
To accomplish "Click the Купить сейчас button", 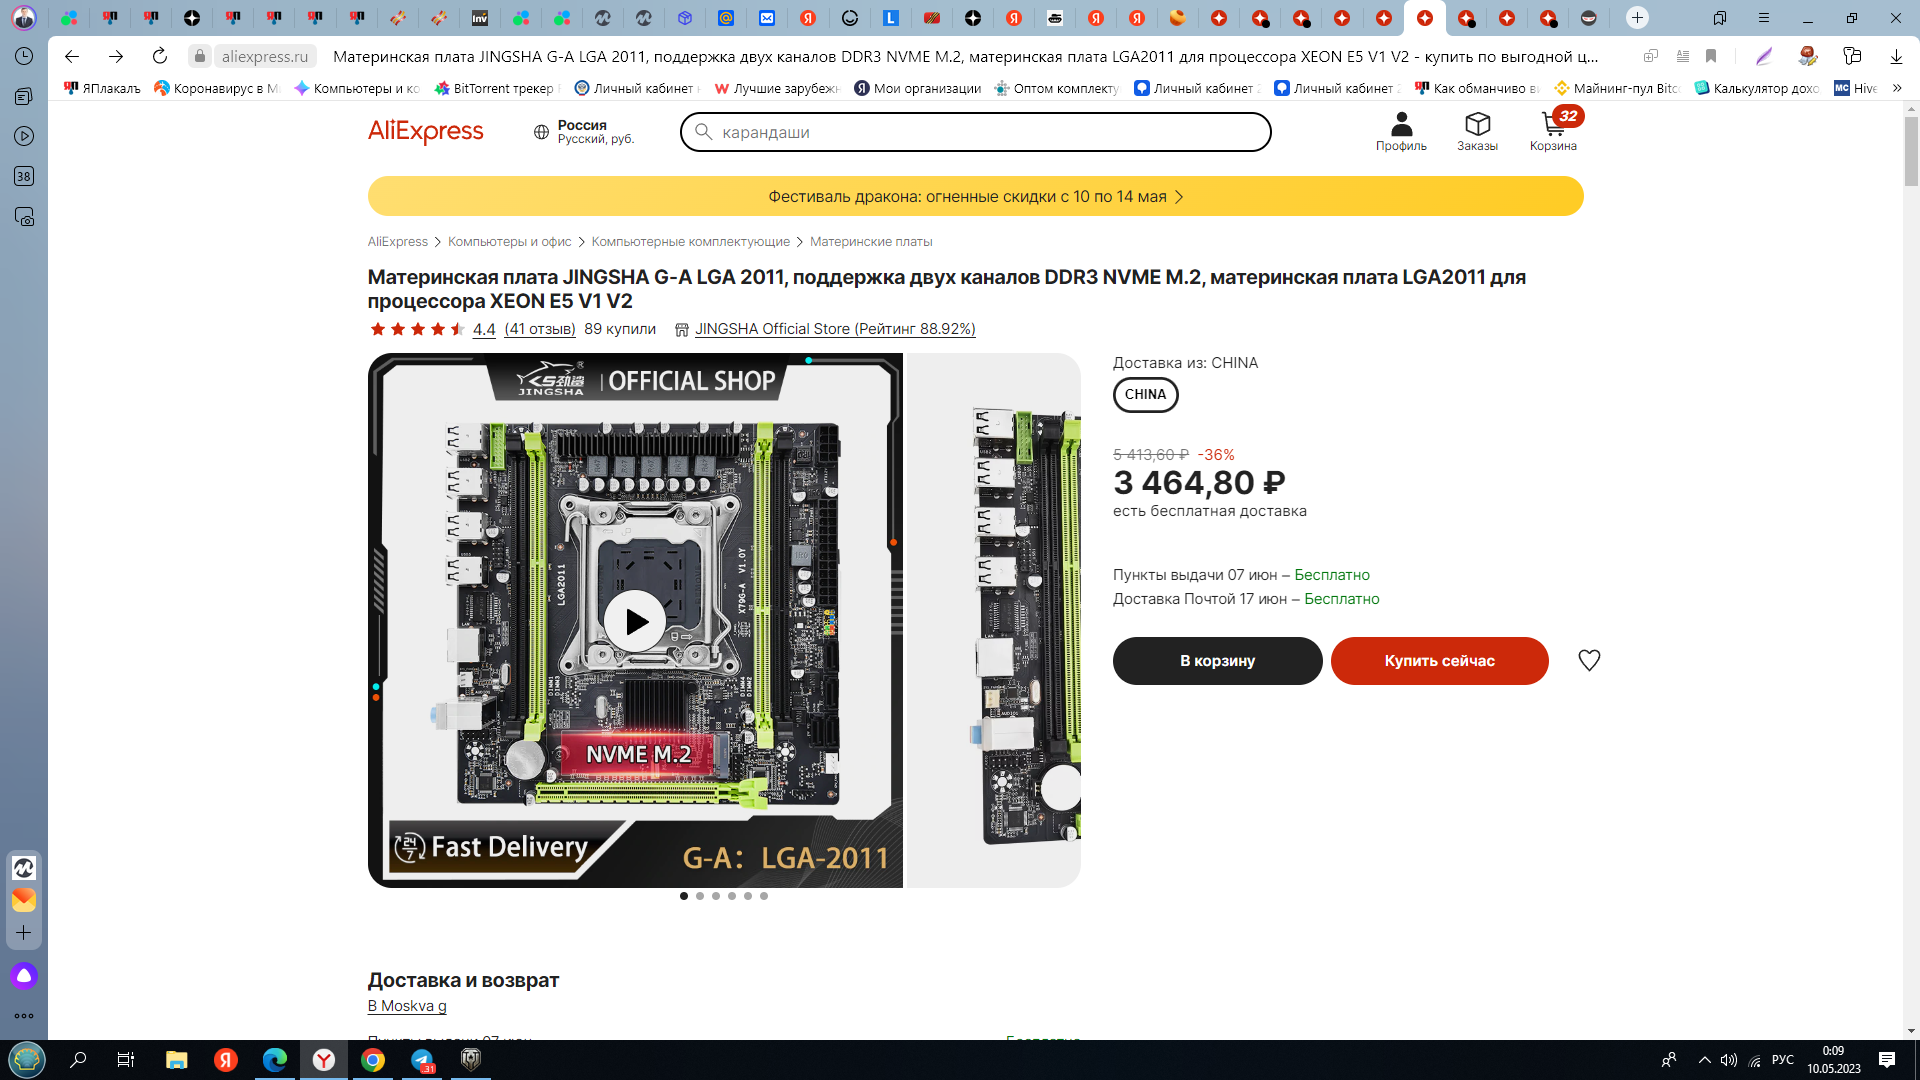I will pos(1439,661).
